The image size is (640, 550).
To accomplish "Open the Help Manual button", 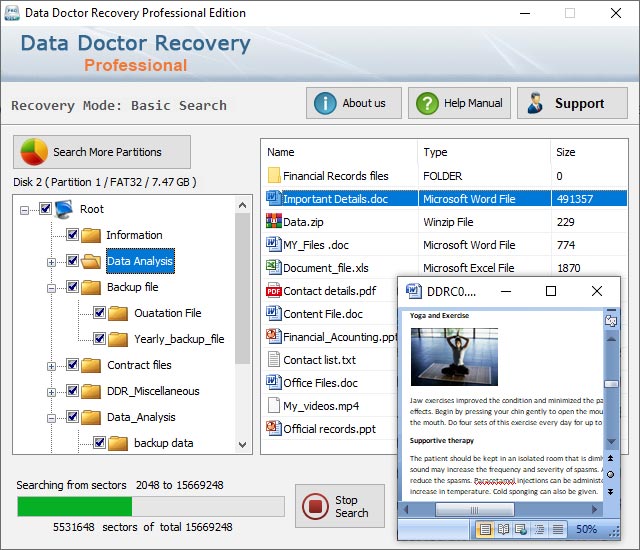I will pyautogui.click(x=459, y=103).
